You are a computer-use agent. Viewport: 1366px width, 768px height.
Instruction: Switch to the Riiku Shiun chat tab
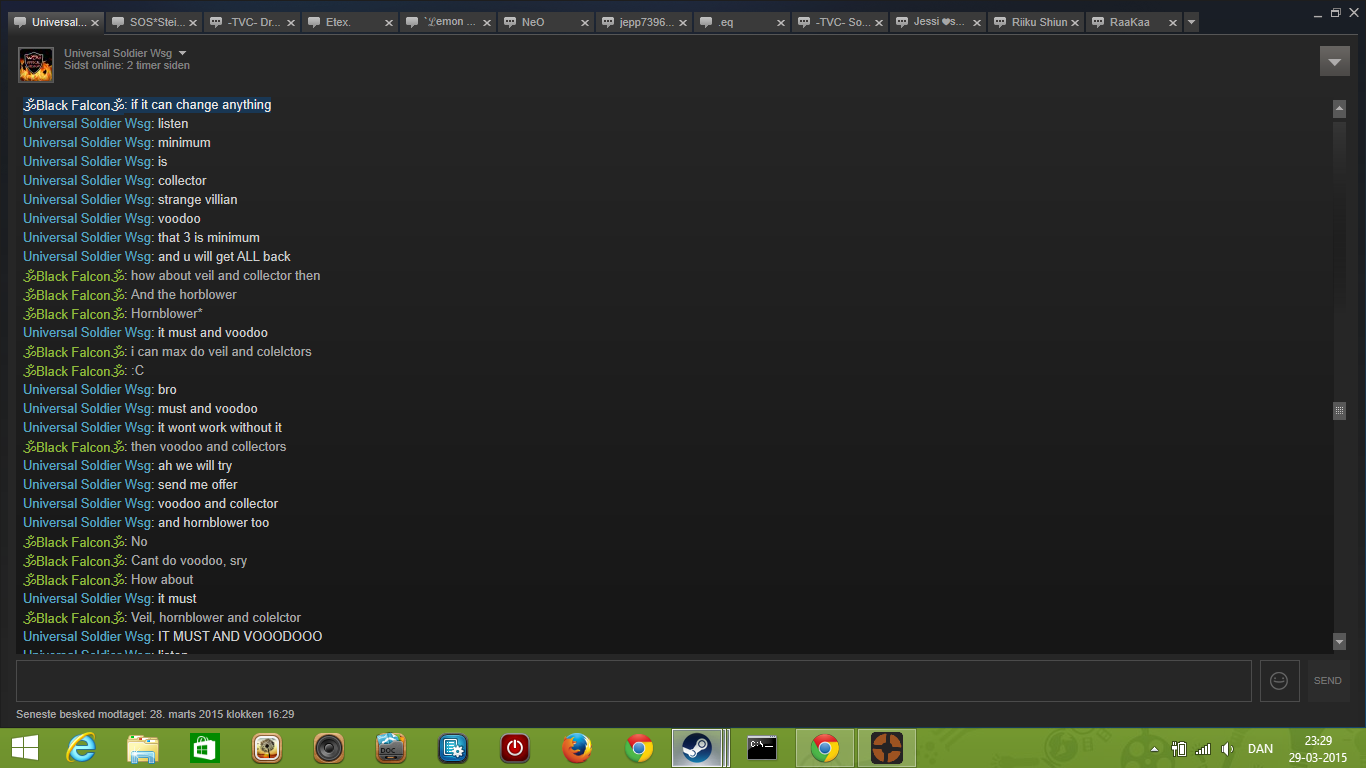tap(1038, 22)
